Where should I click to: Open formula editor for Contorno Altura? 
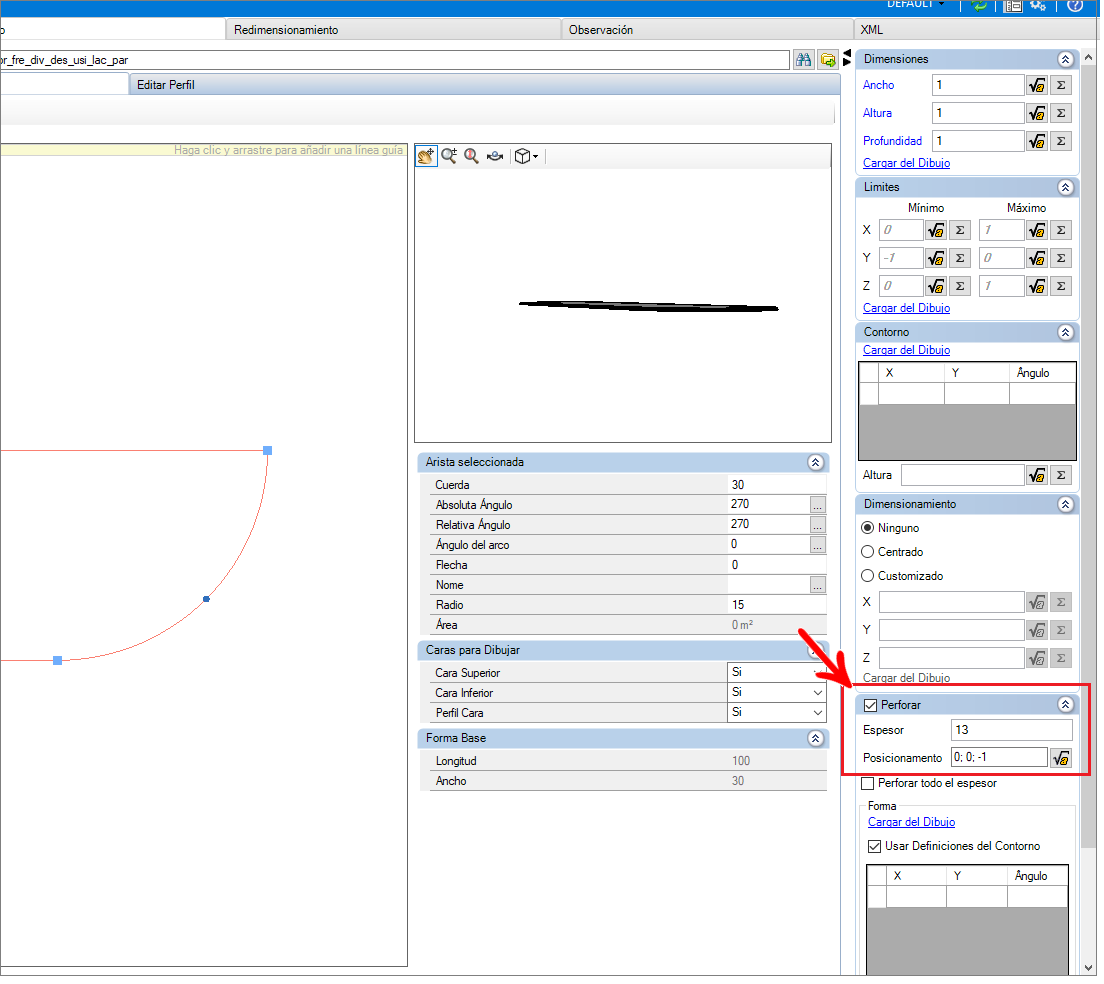pyautogui.click(x=1039, y=477)
